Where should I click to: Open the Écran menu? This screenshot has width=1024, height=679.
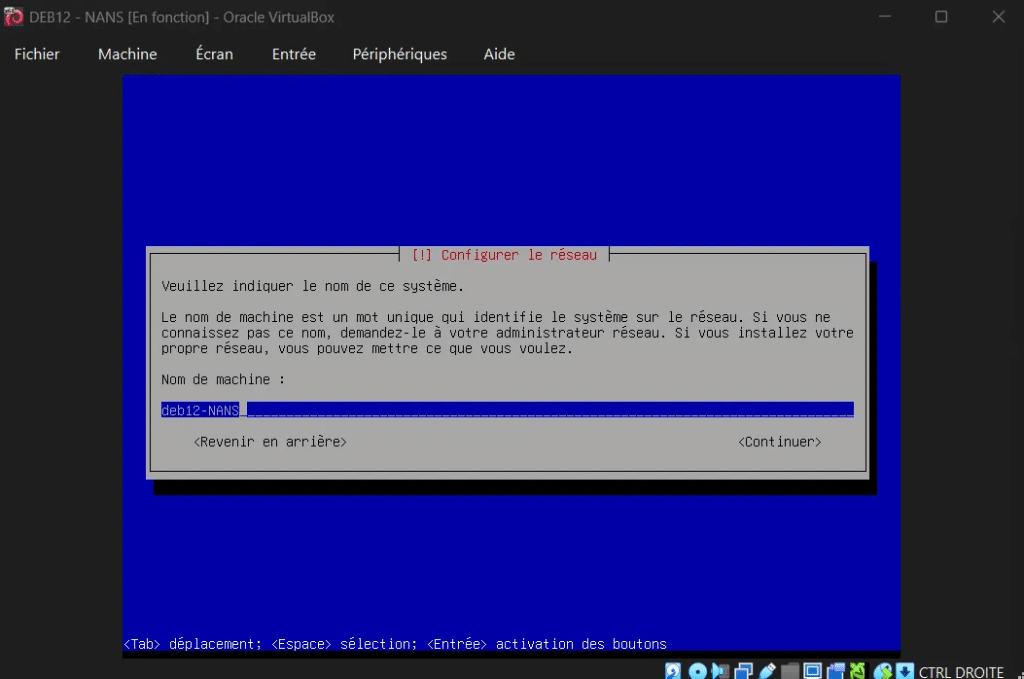point(214,54)
